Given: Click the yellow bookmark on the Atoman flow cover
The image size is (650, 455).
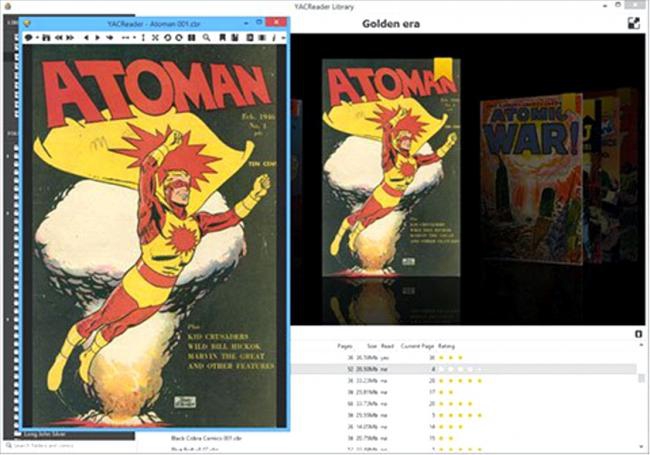Looking at the screenshot, I should coord(443,69).
